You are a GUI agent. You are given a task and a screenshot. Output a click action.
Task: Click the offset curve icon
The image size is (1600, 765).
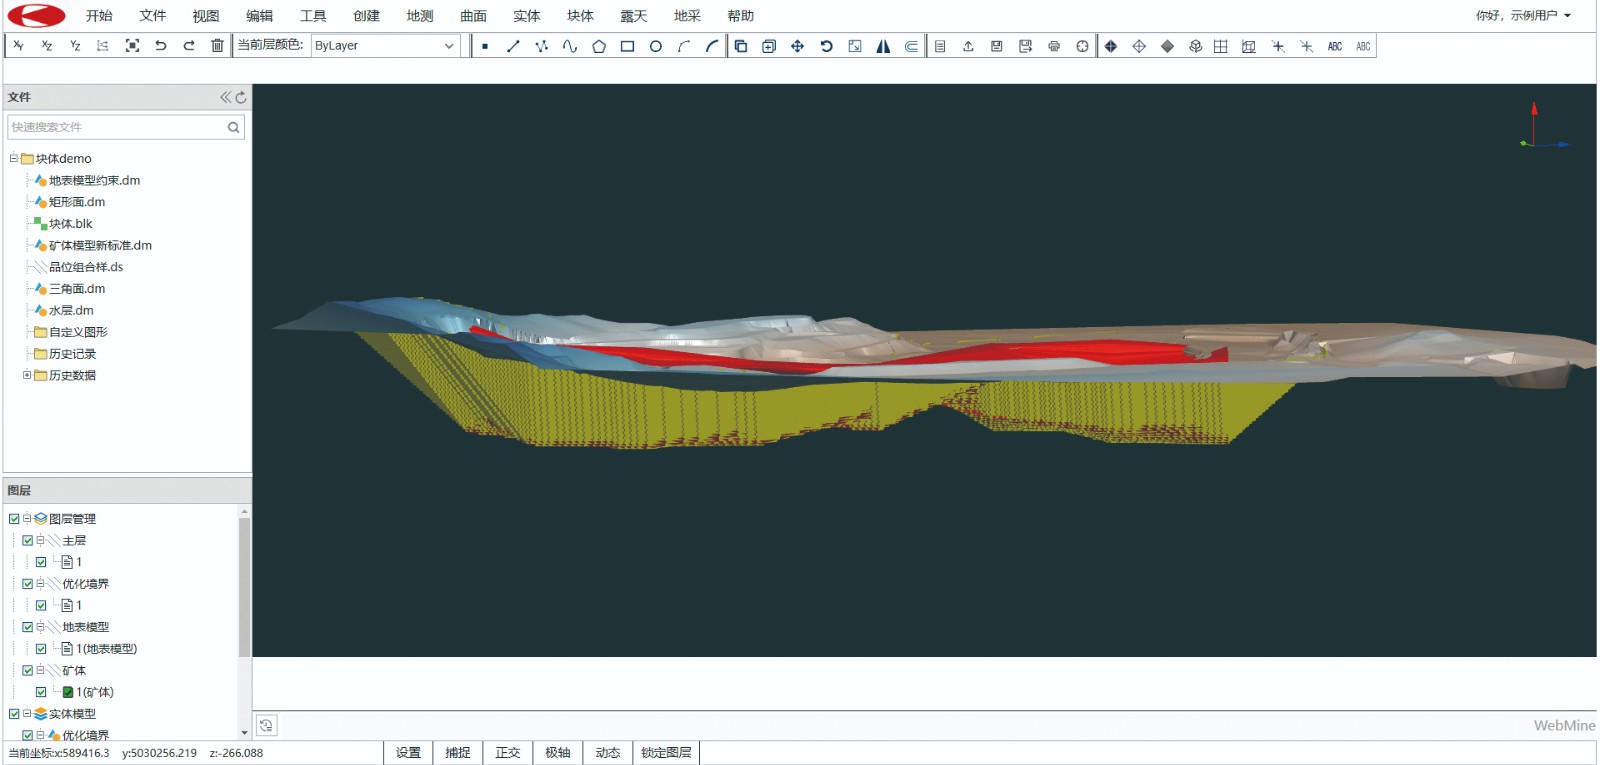(911, 46)
